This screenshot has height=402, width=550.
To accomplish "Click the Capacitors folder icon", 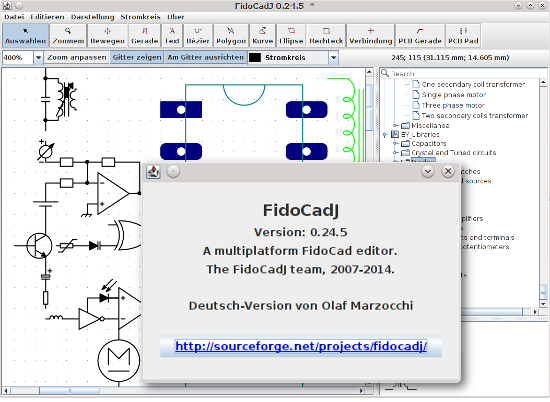I will point(405,143).
